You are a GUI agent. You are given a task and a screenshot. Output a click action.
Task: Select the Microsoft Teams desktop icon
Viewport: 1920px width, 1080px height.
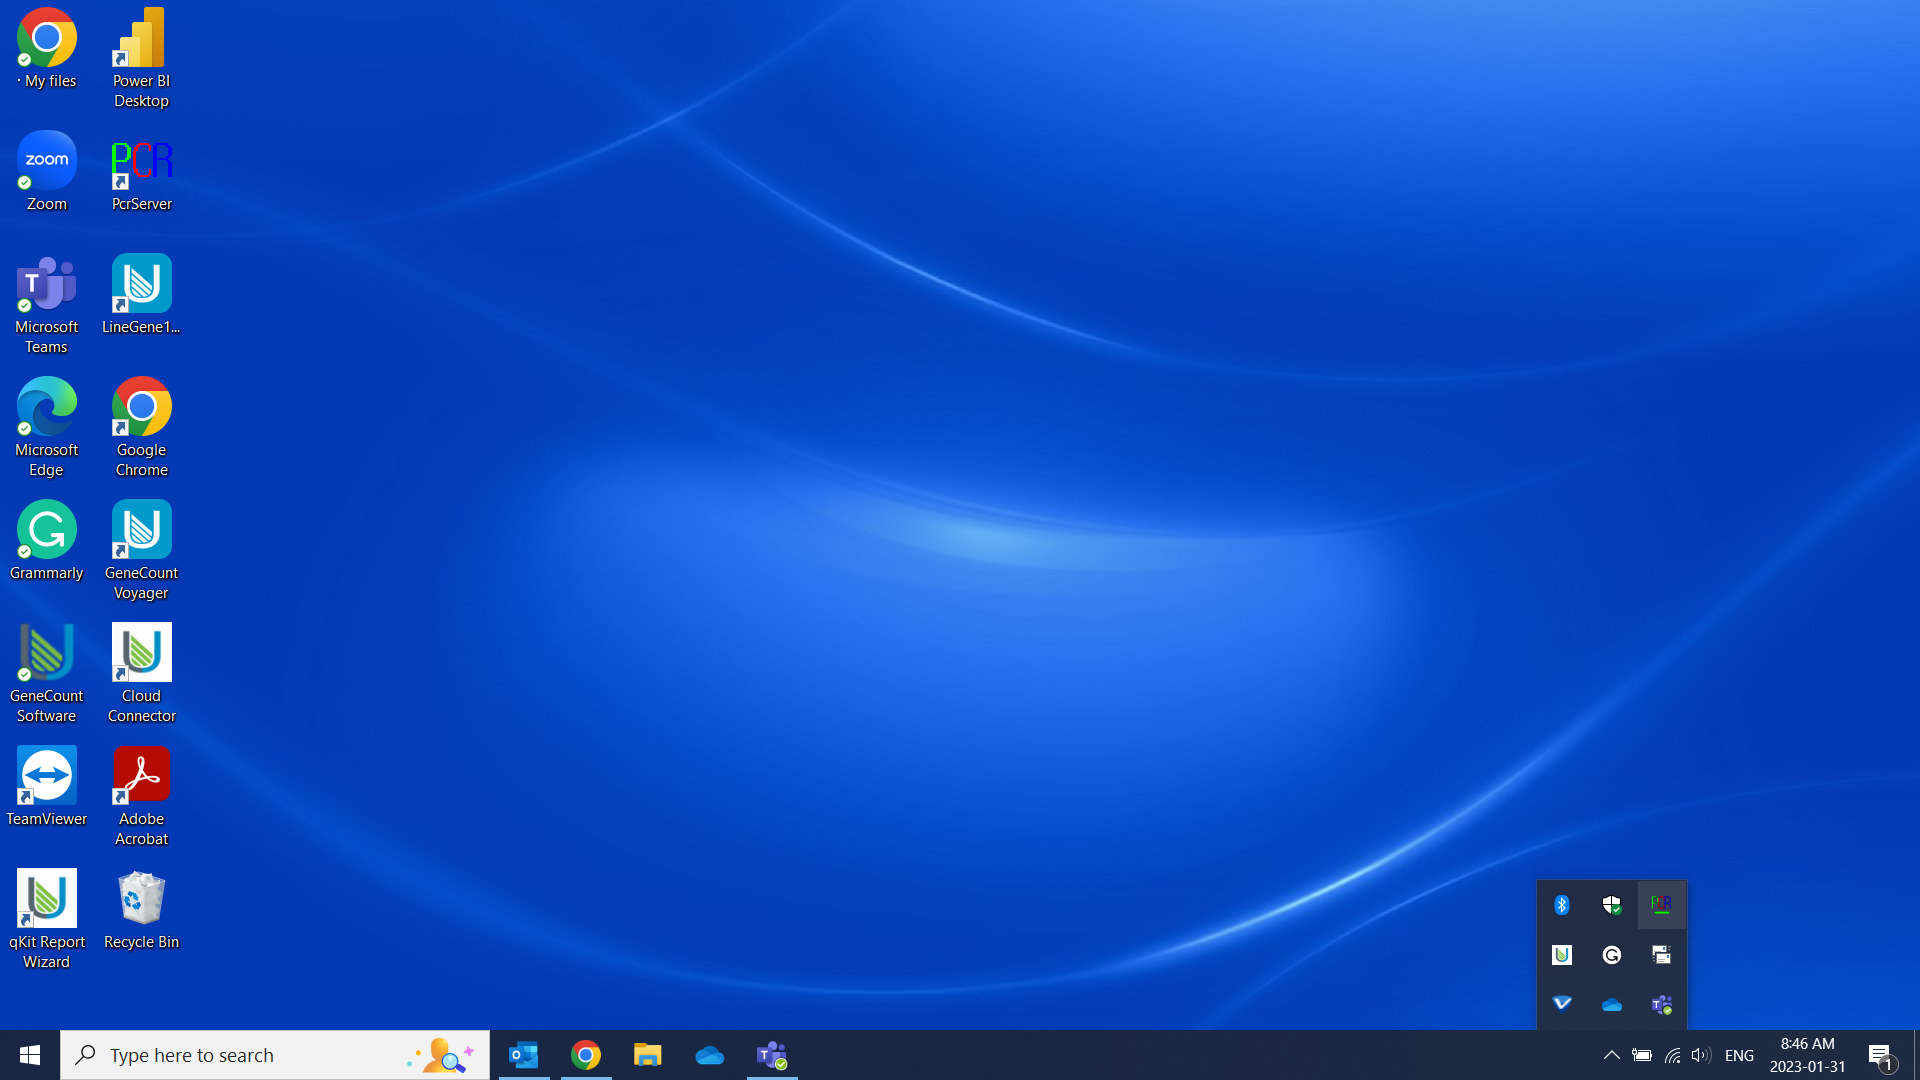click(47, 304)
